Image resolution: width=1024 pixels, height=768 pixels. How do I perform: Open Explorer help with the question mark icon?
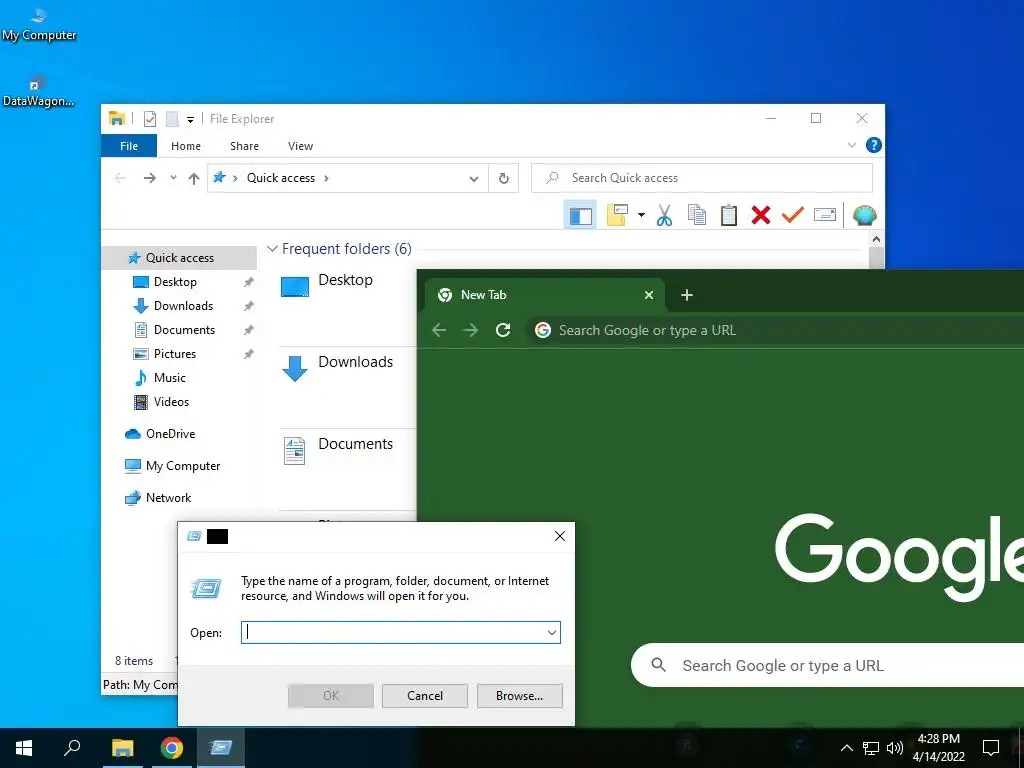pos(873,145)
